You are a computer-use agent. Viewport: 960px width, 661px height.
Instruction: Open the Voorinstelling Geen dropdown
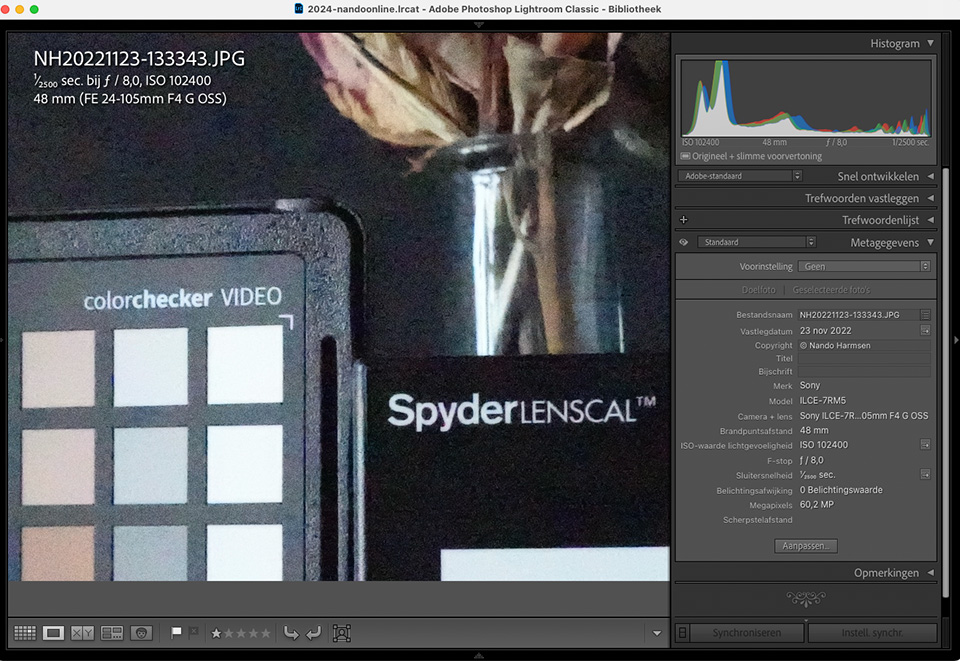point(864,266)
